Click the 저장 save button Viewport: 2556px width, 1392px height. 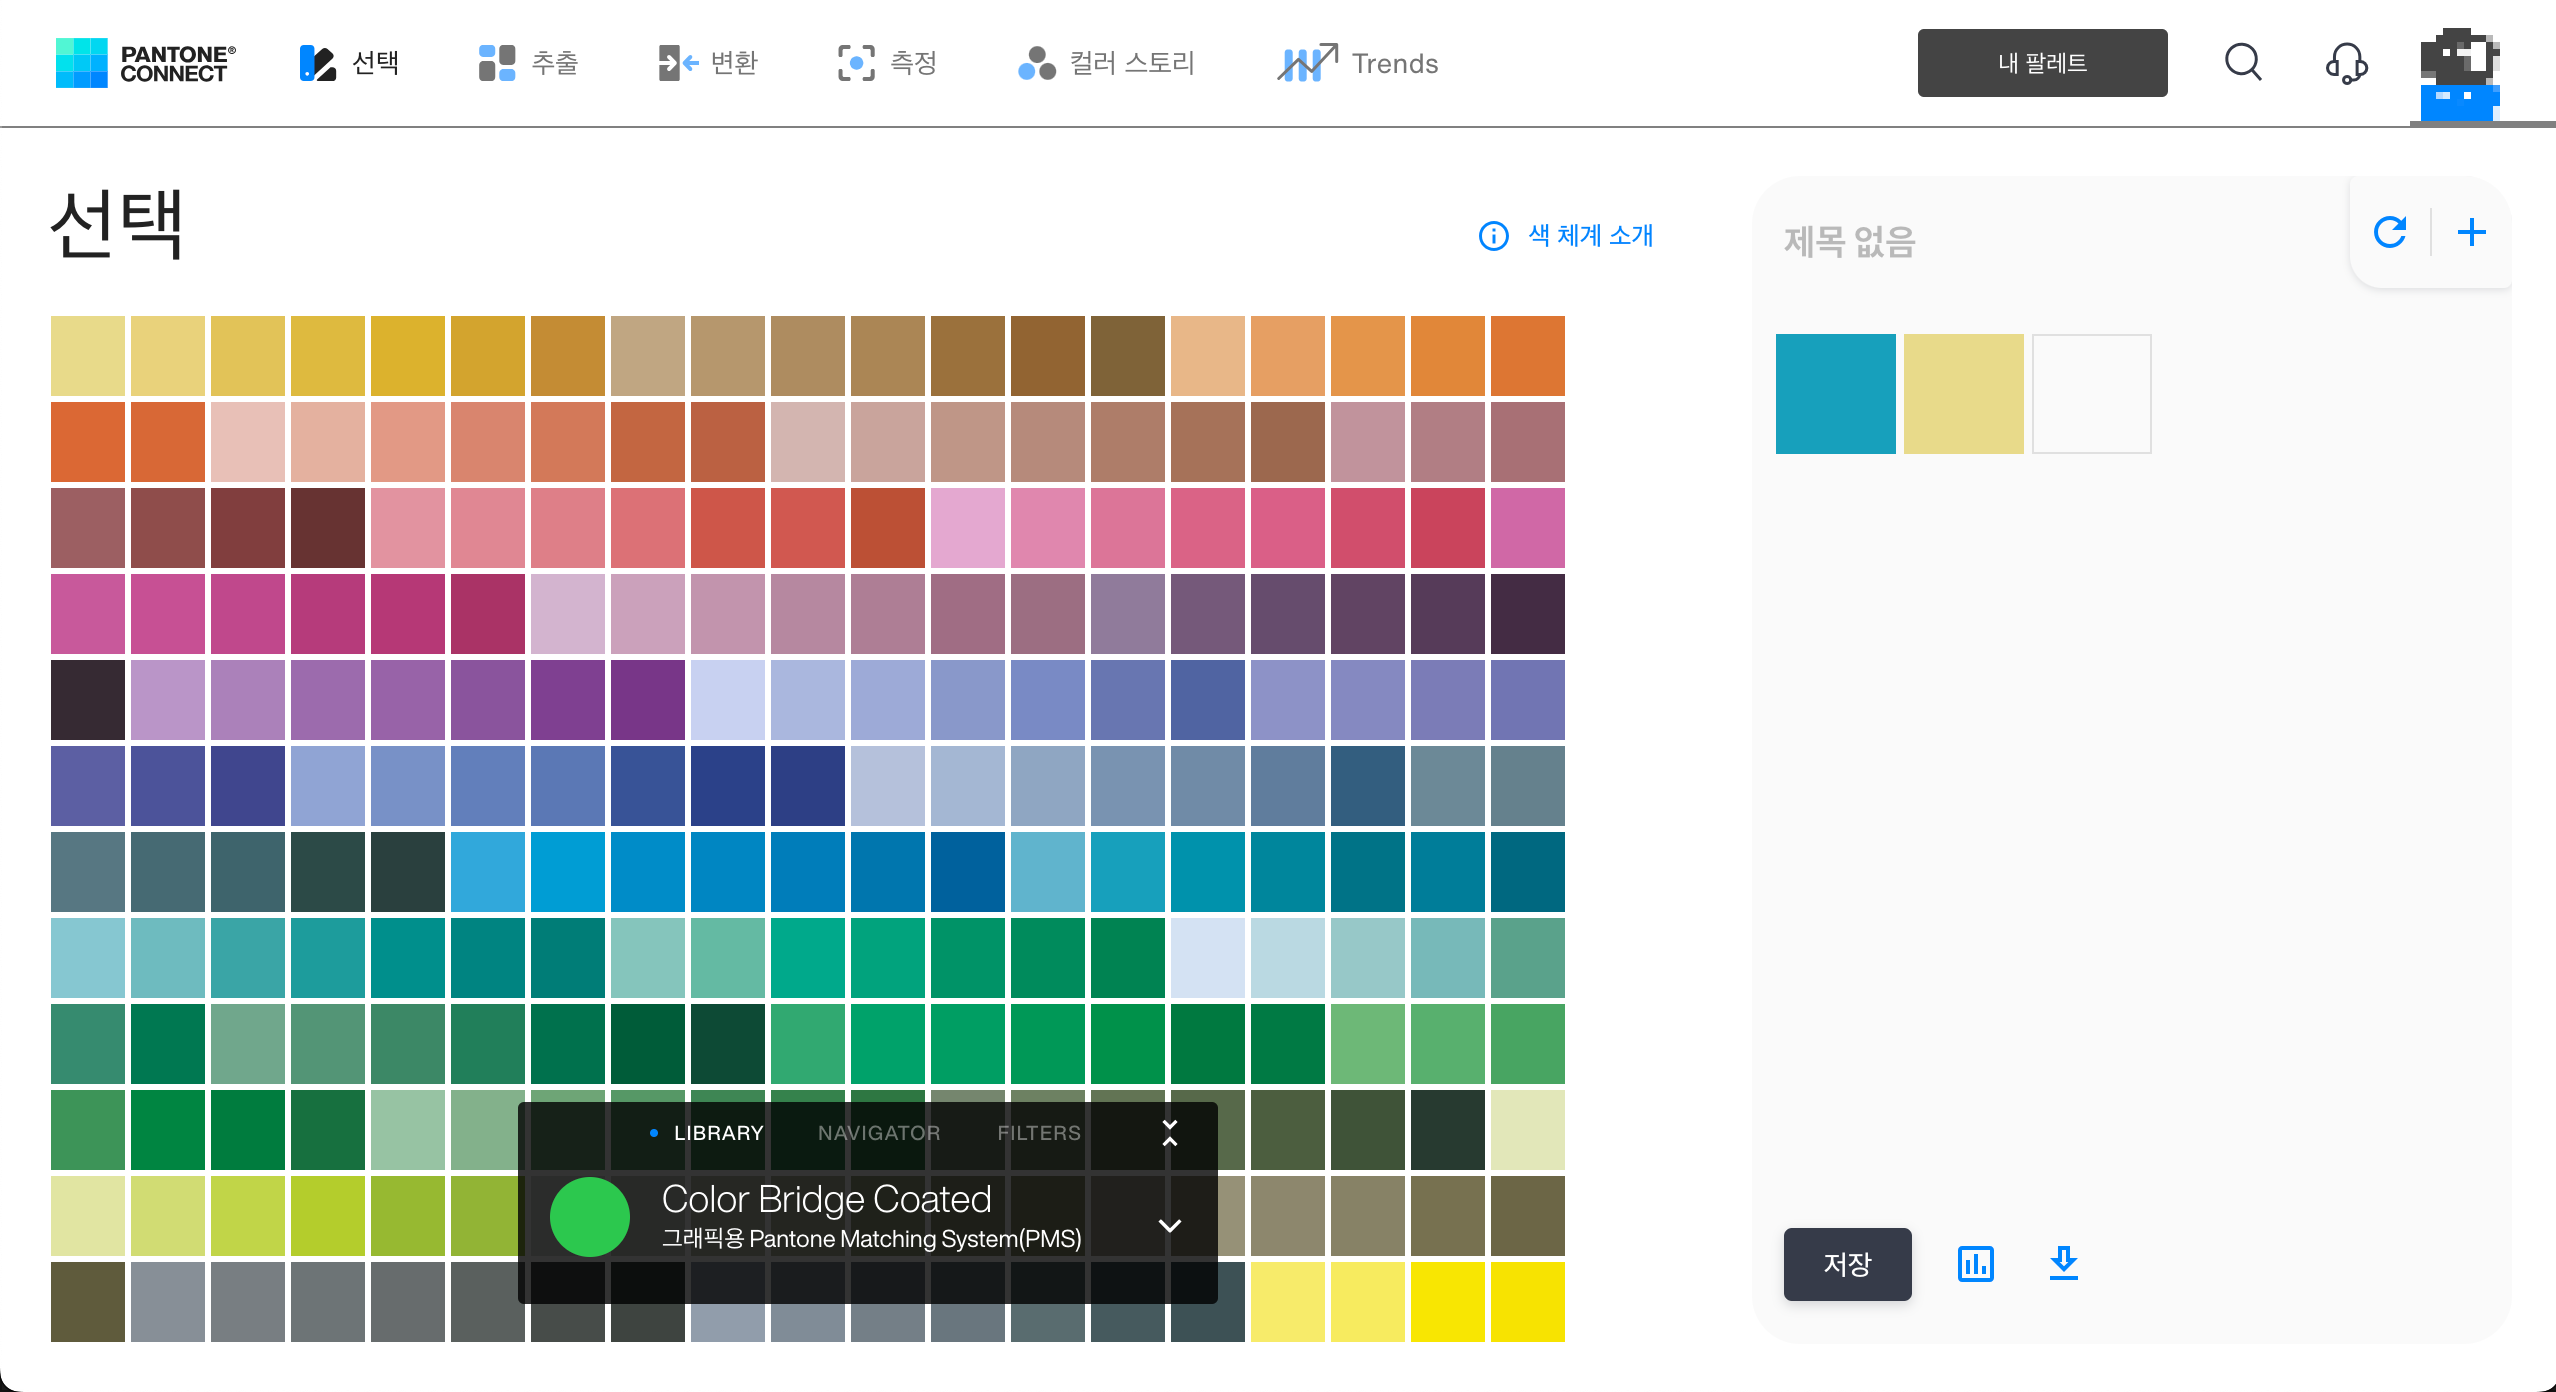click(x=1847, y=1264)
